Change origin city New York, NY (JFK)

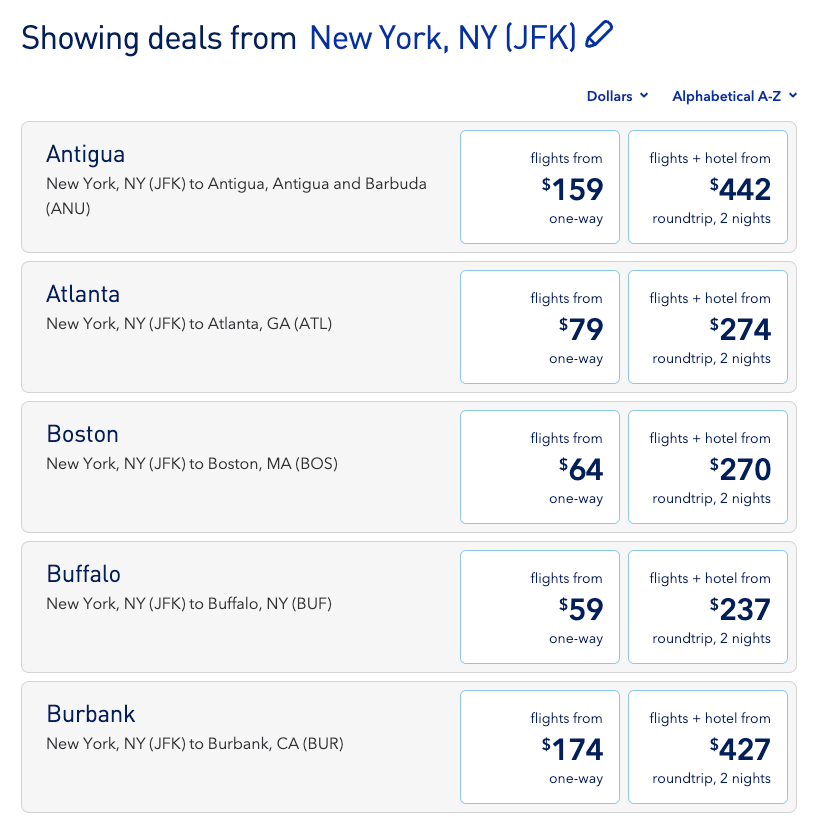(442, 38)
